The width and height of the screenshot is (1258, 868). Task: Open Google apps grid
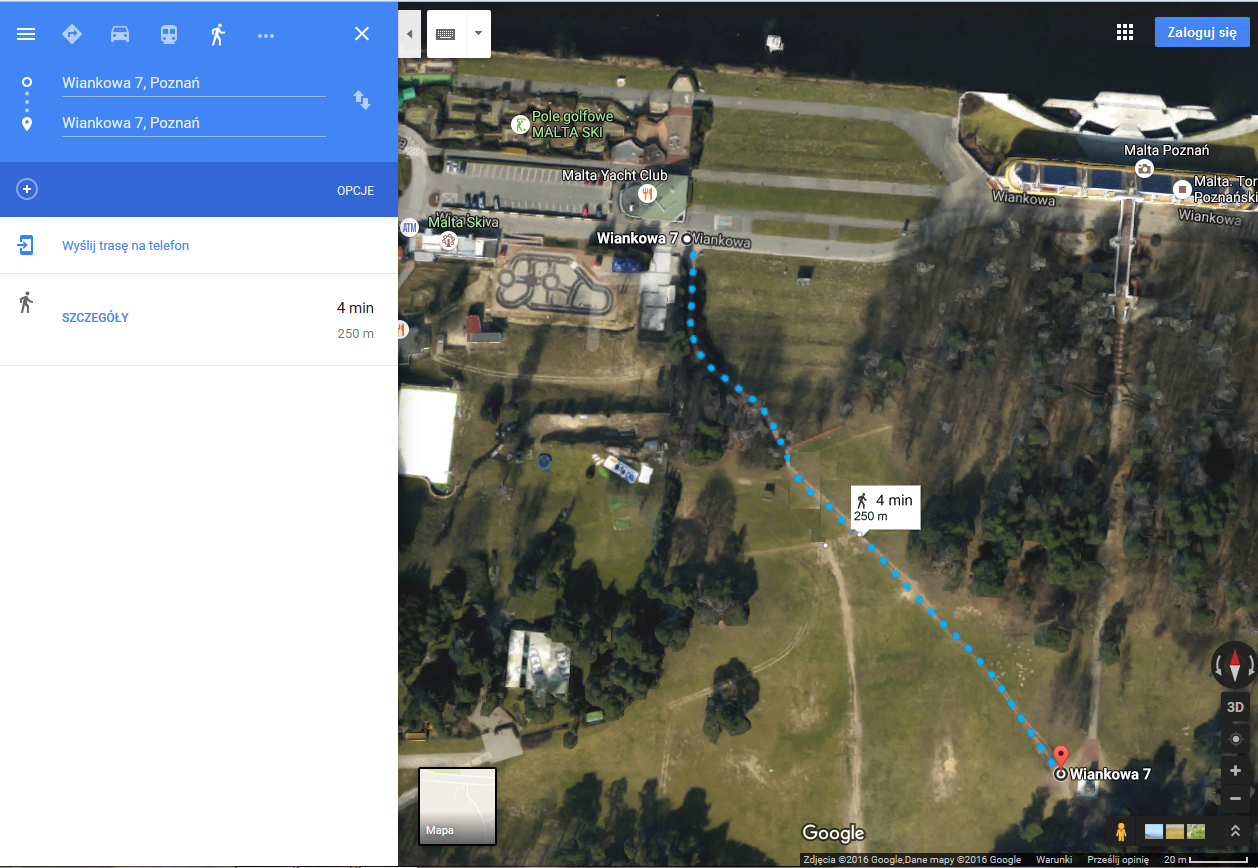[x=1125, y=32]
